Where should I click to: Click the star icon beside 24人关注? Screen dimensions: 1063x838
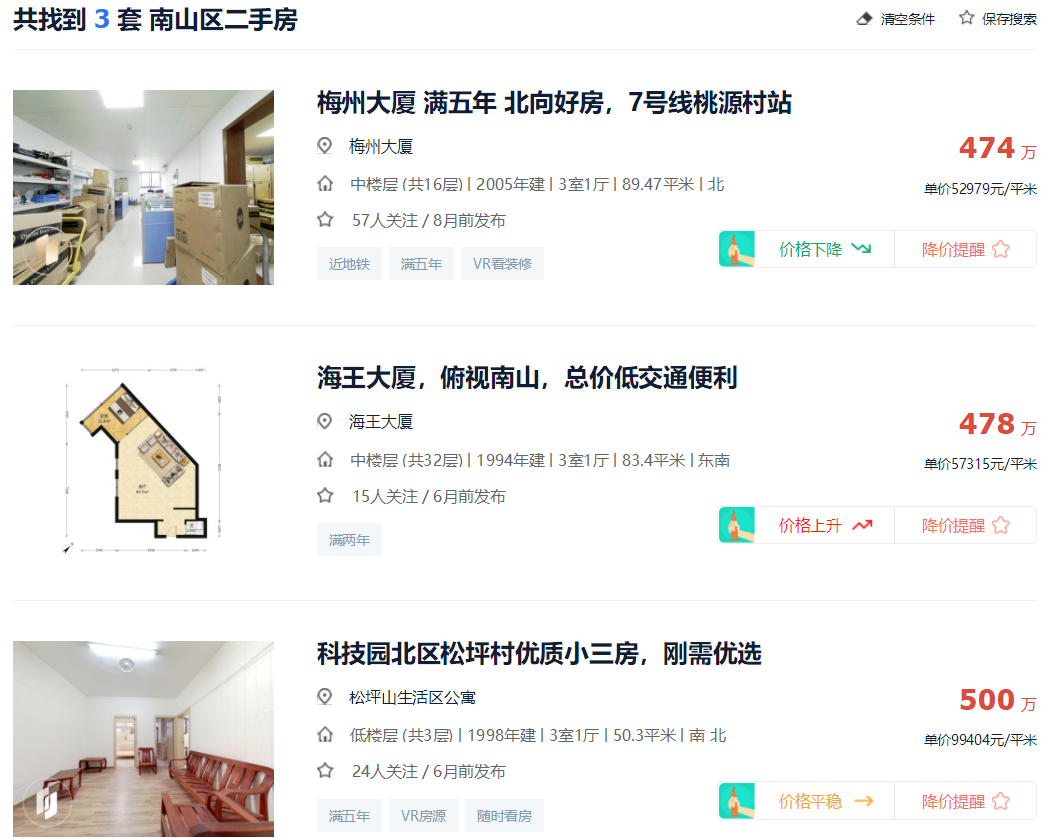coord(325,771)
